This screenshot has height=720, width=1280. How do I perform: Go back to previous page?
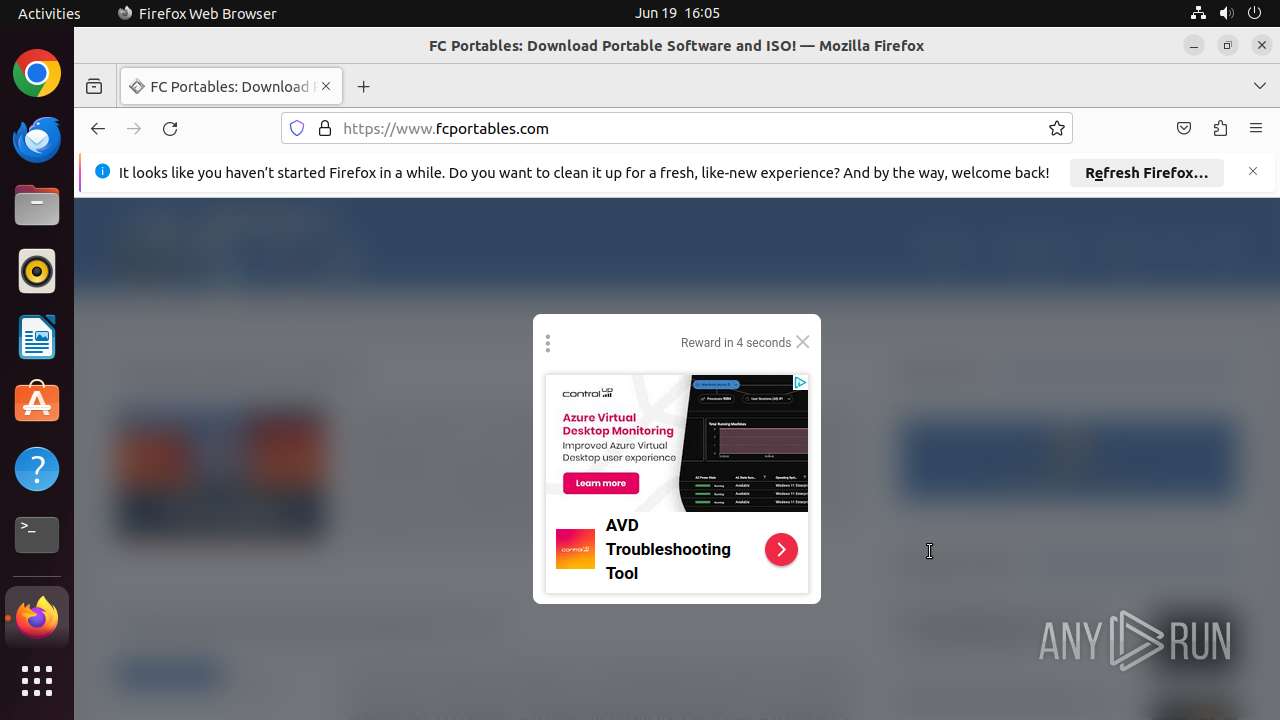coord(97,129)
